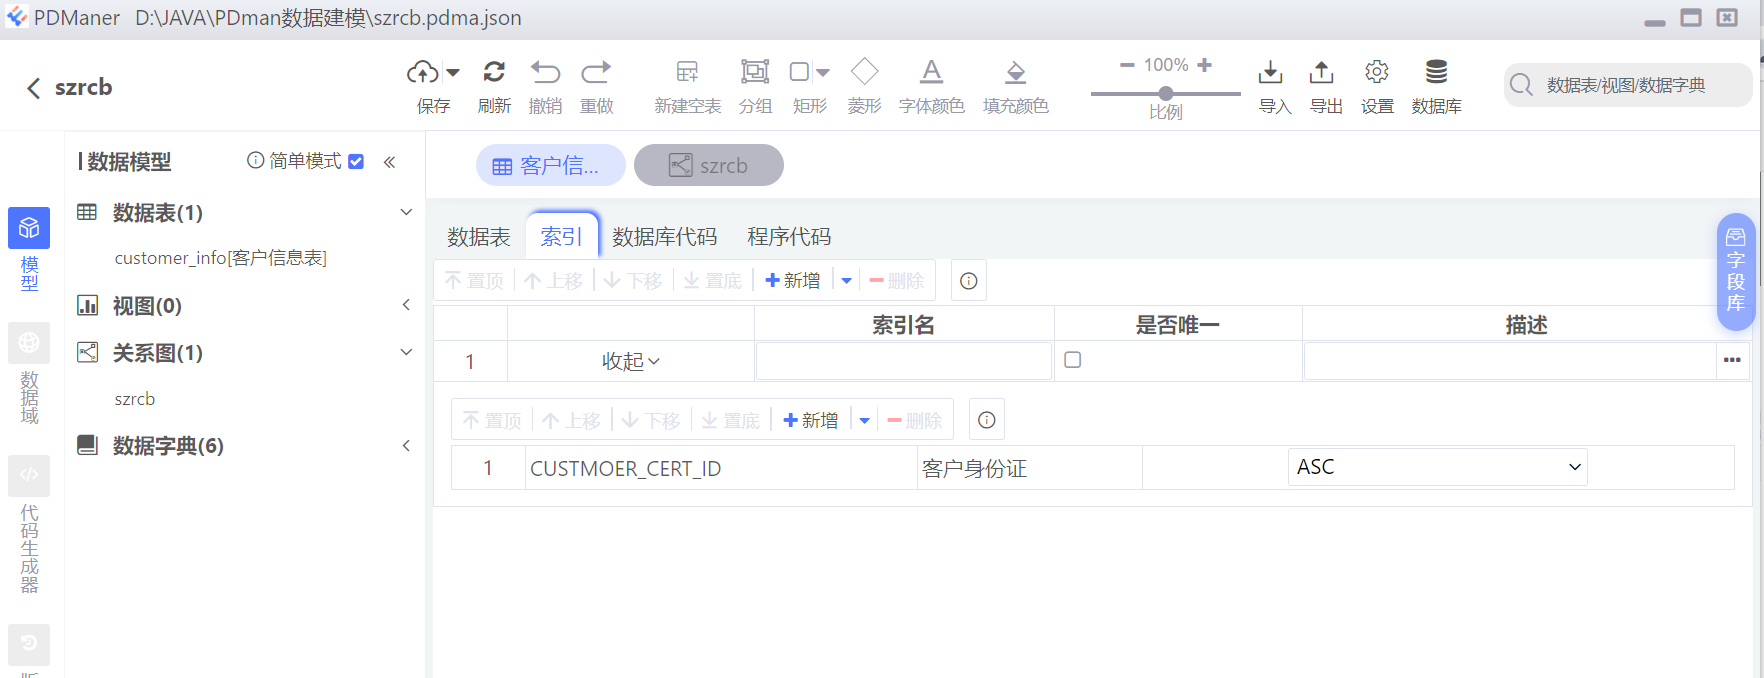
Task: Switch to the szrcb diagram tab
Action: (x=708, y=165)
